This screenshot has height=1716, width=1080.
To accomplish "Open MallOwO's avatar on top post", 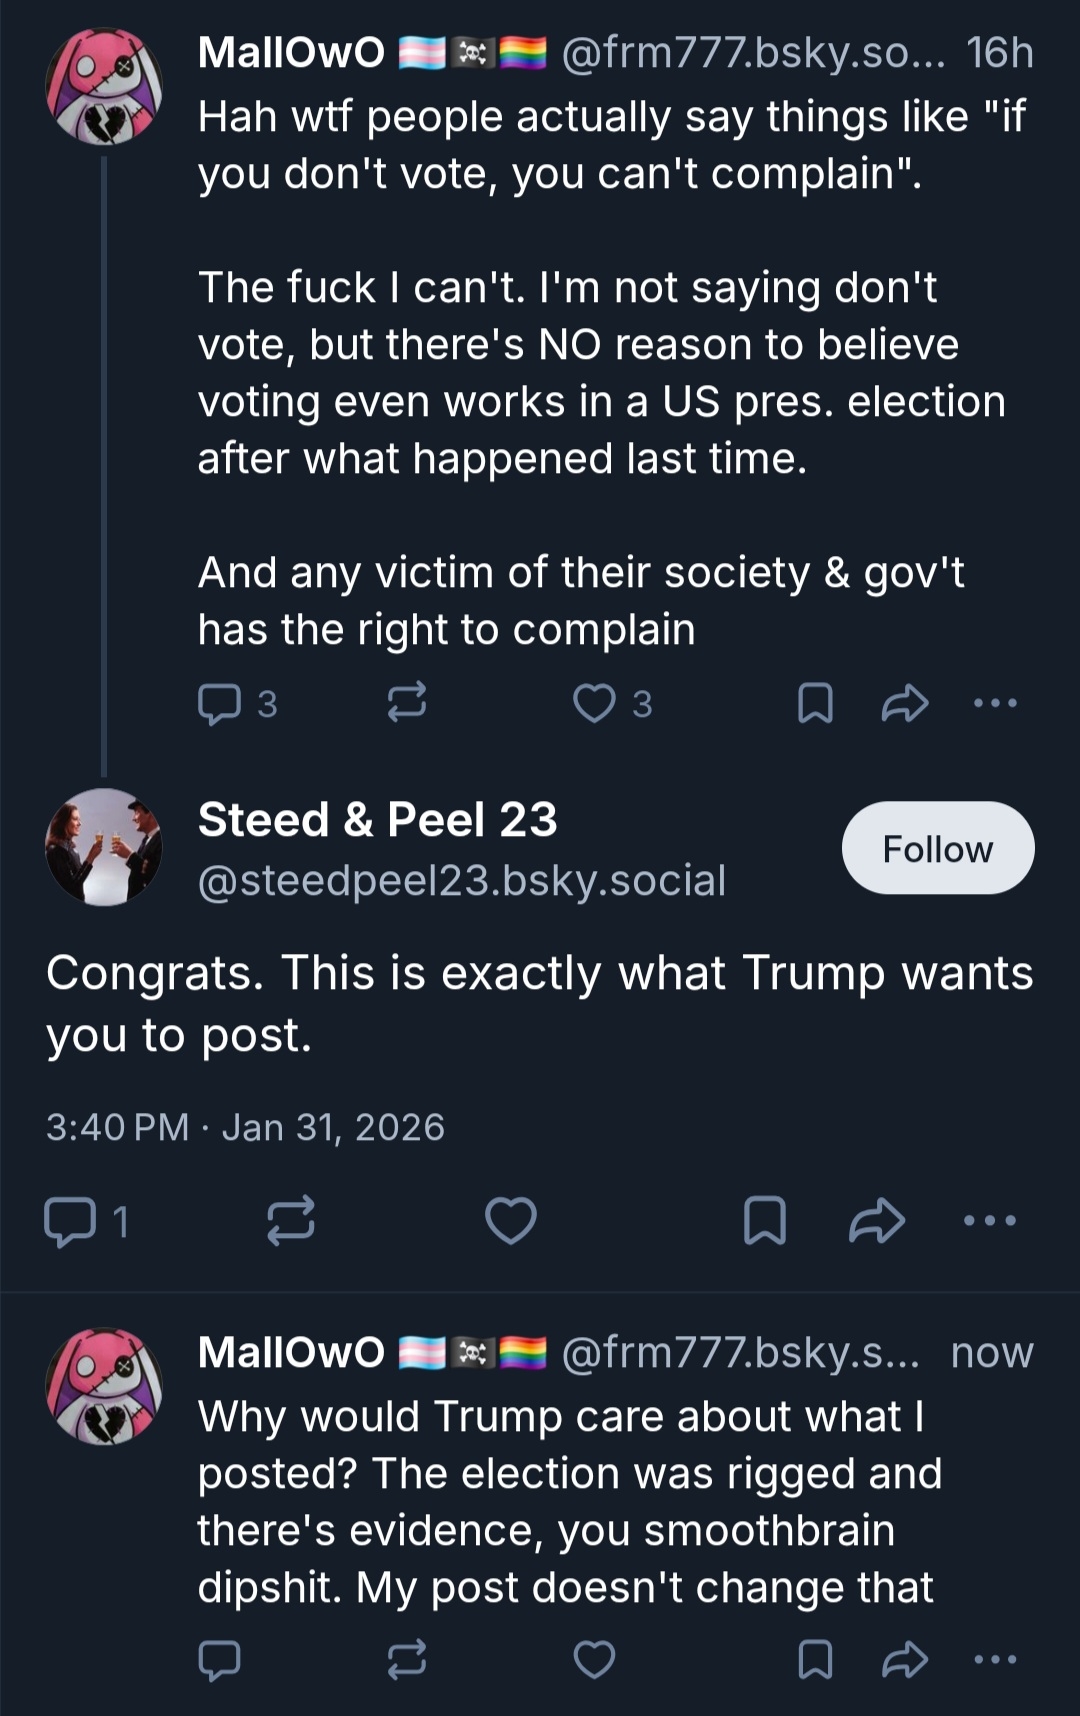I will tap(103, 87).
